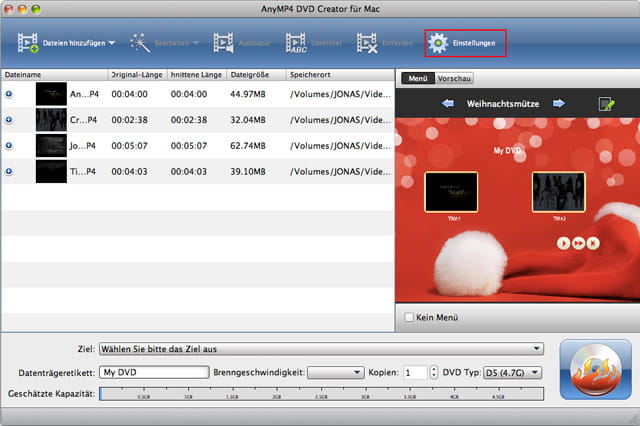Select the Cr...P4 video thumbnail
The height and width of the screenshot is (426, 640).
click(51, 120)
